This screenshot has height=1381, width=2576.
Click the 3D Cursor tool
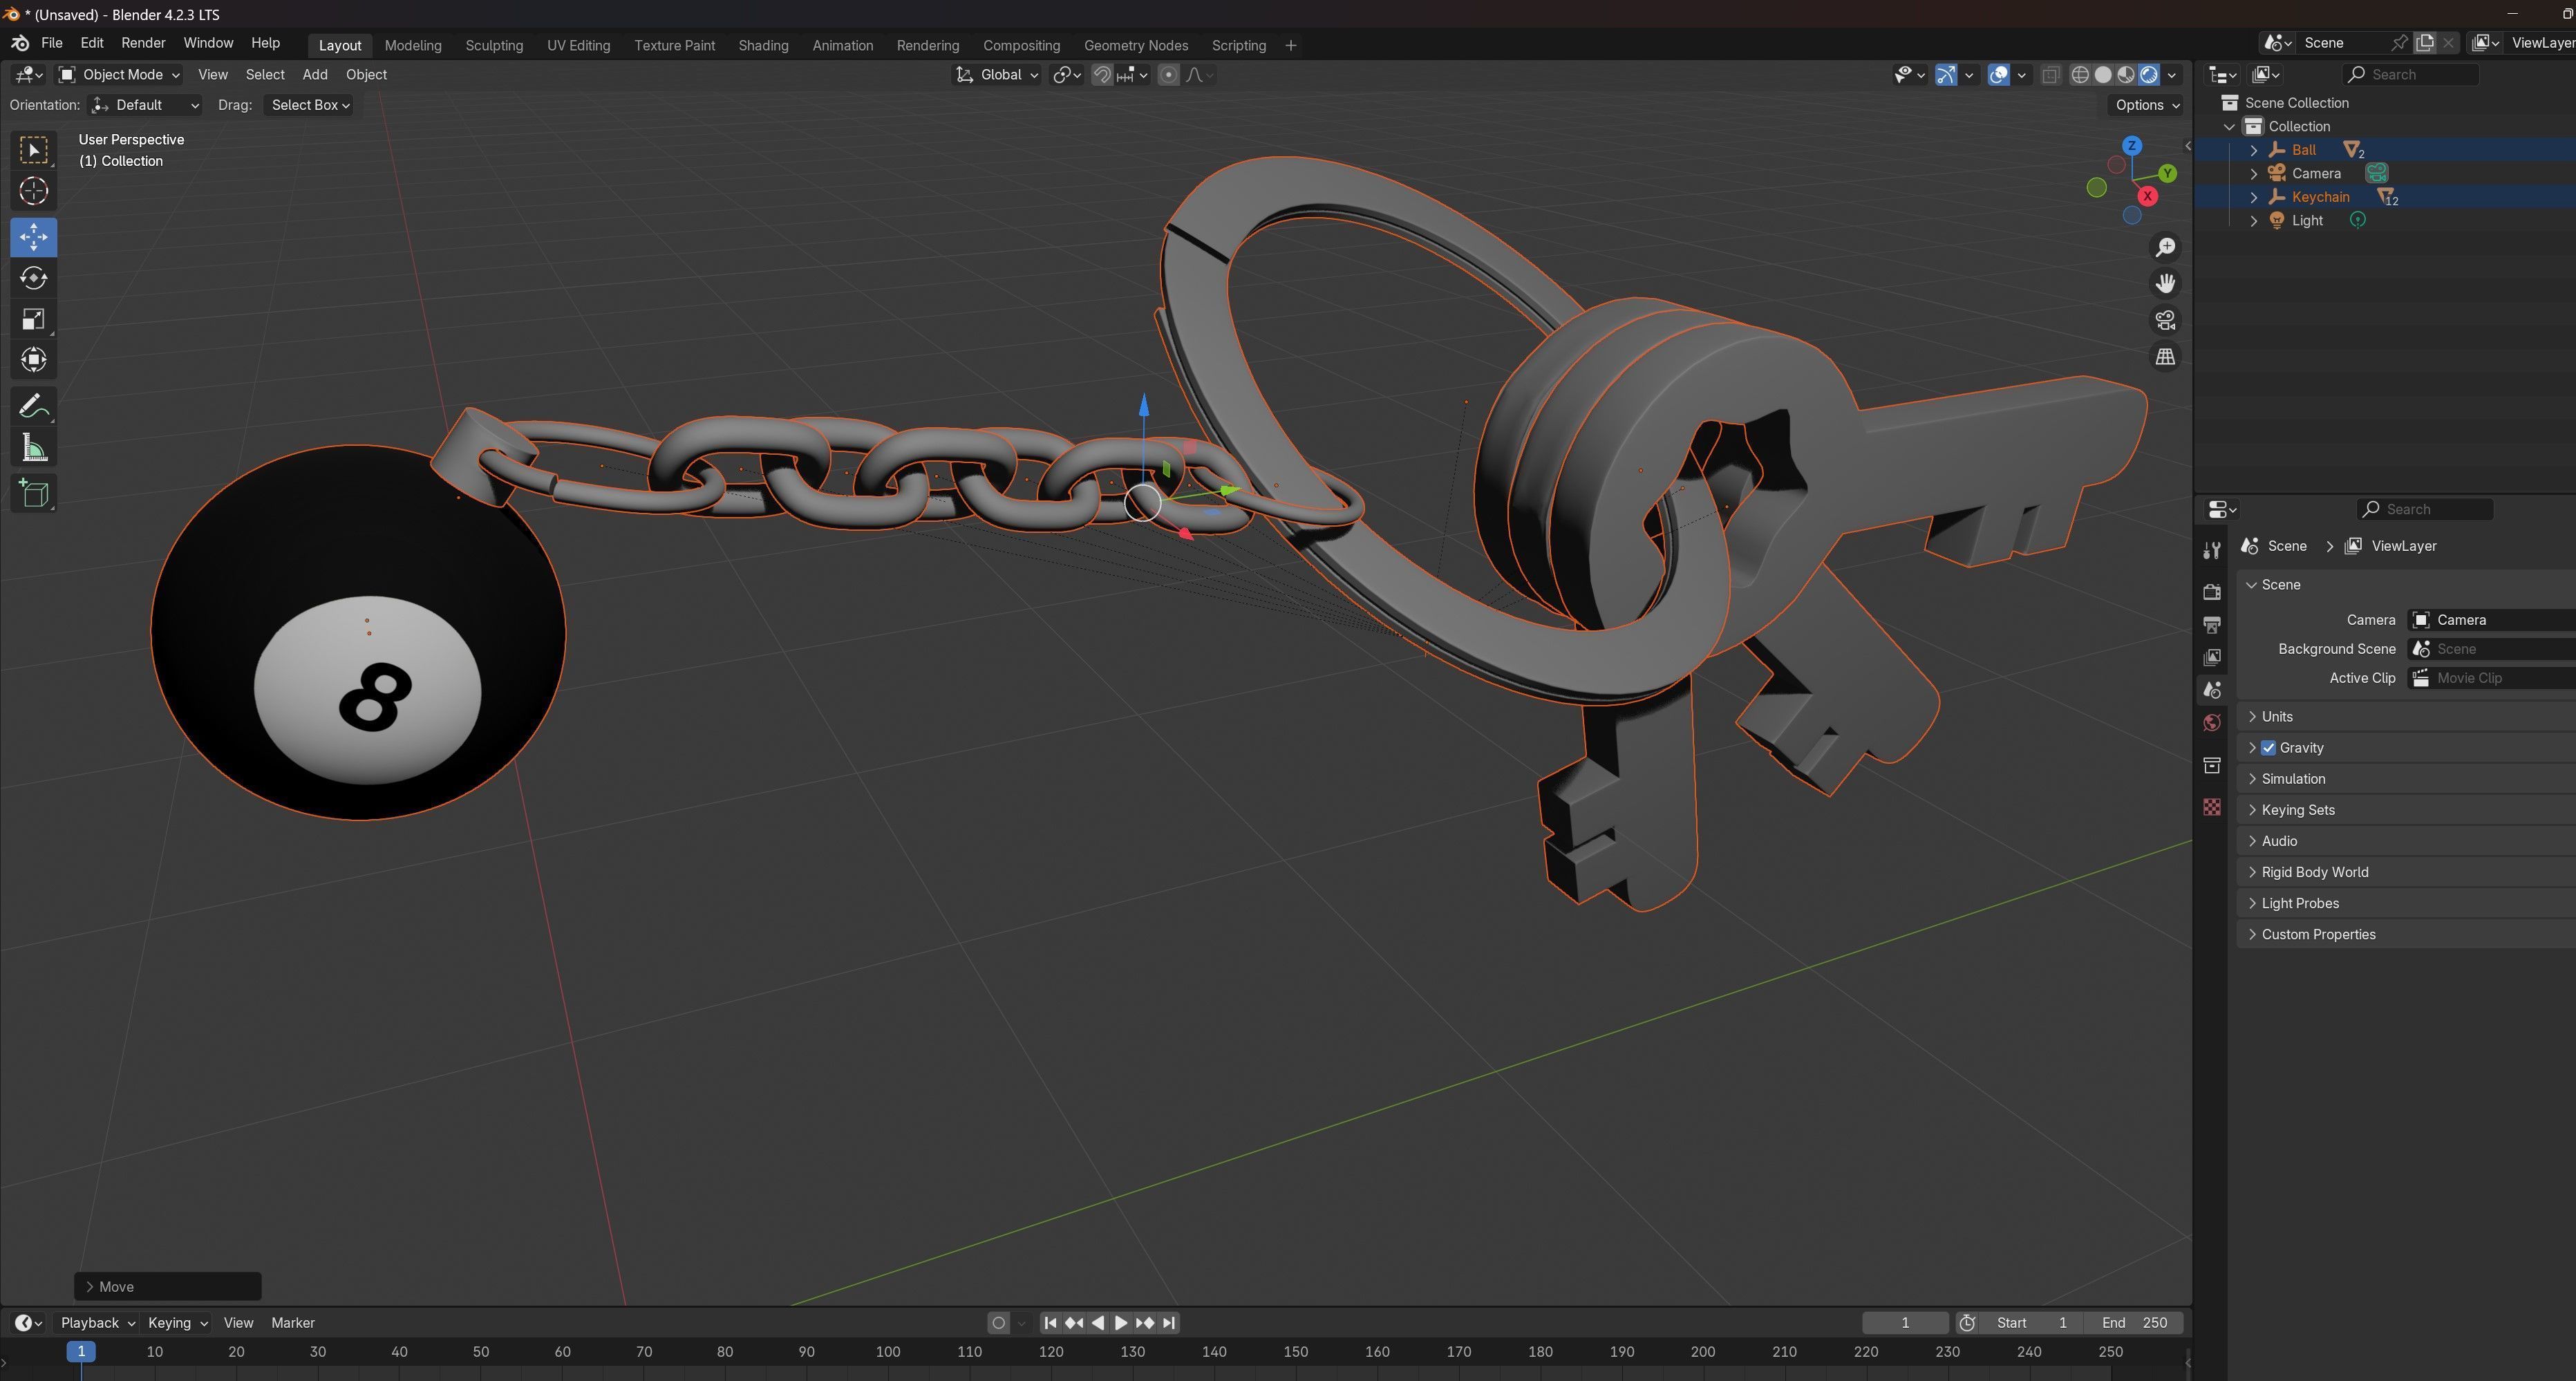(33, 191)
